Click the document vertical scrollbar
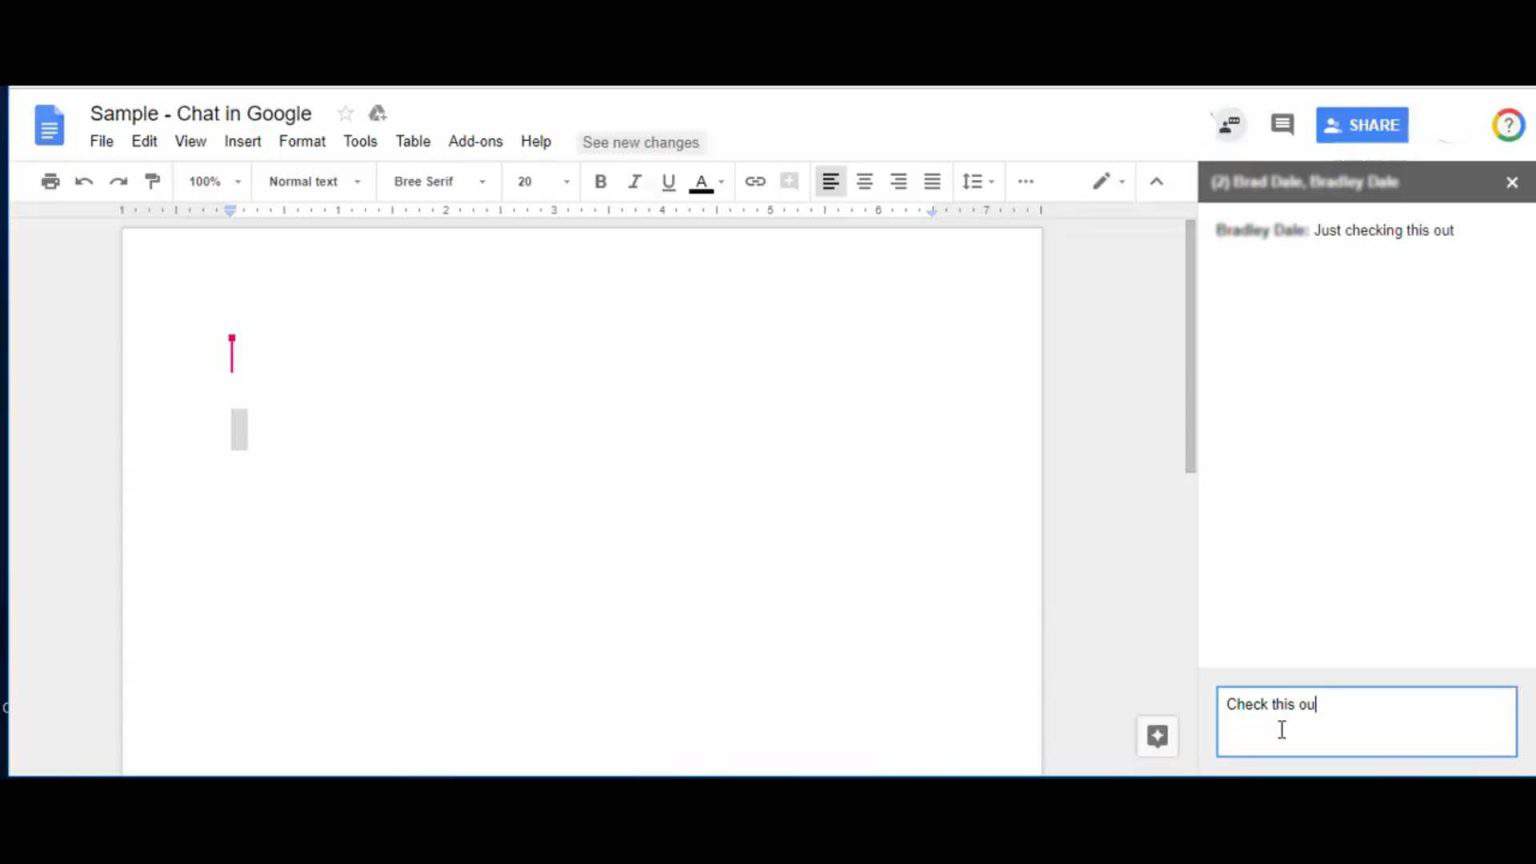 (1190, 347)
